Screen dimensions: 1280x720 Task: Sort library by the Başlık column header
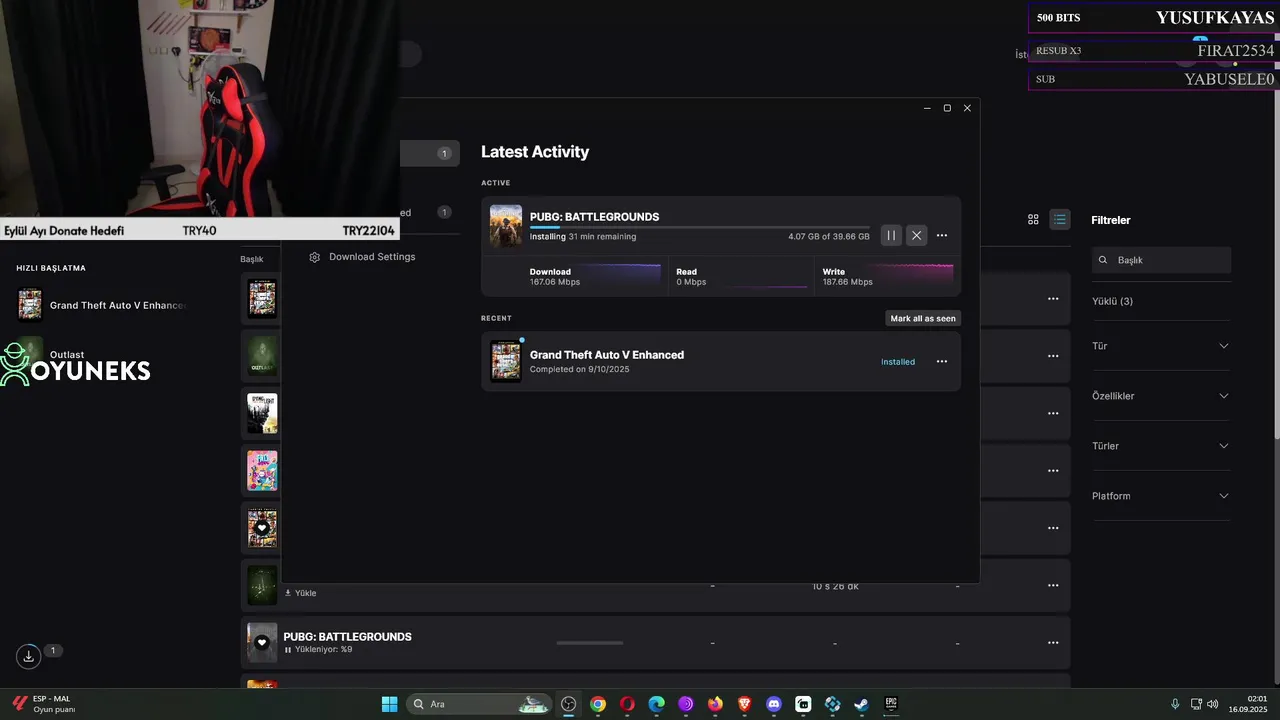tap(251, 259)
